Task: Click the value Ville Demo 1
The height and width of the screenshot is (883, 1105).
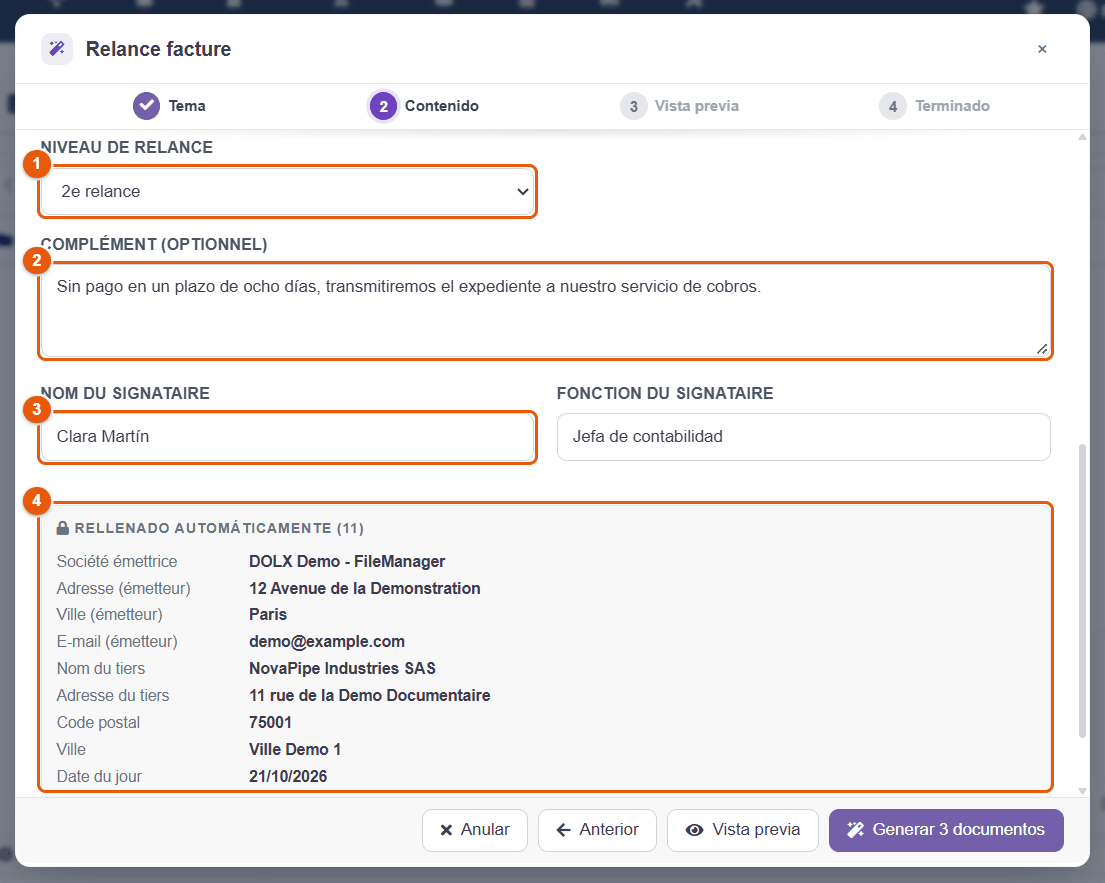Action: tap(295, 750)
